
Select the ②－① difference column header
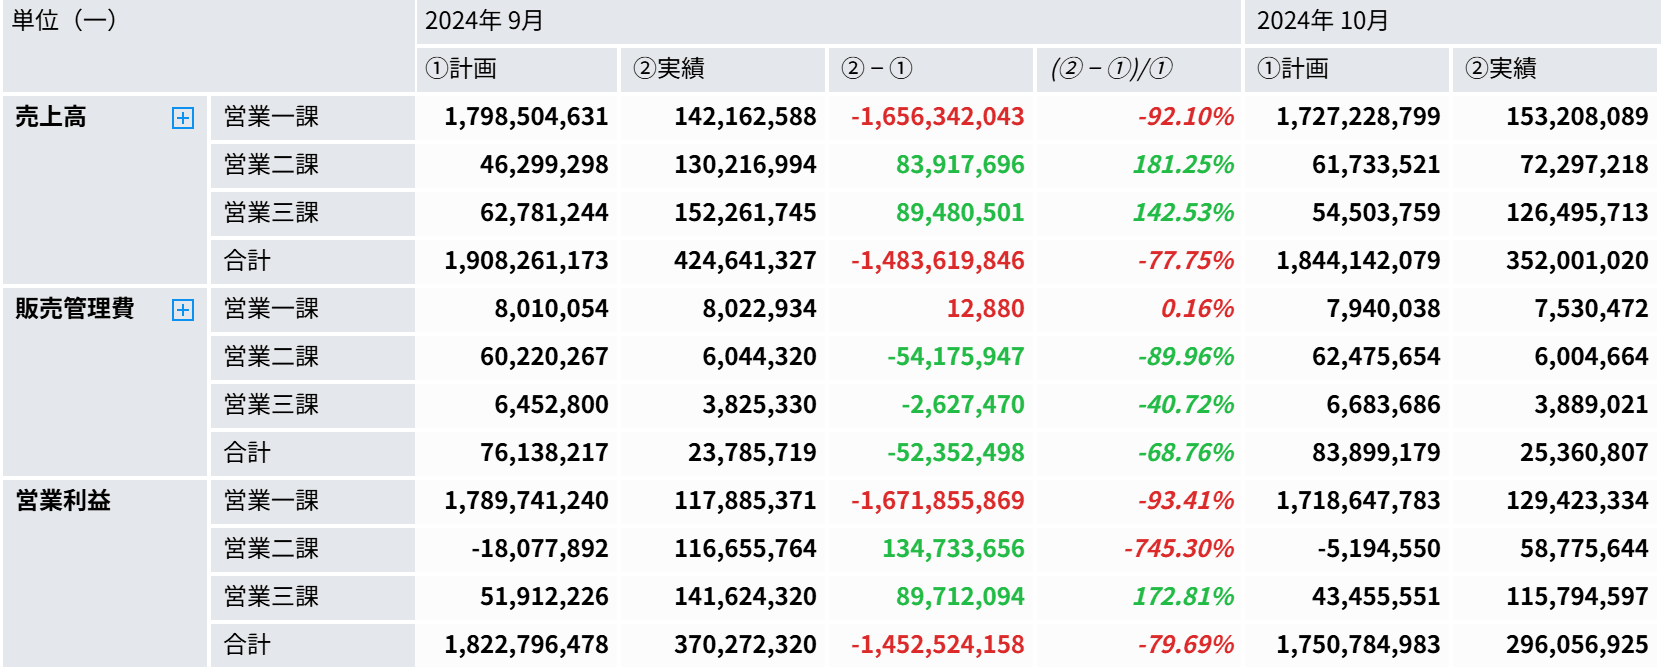[876, 69]
